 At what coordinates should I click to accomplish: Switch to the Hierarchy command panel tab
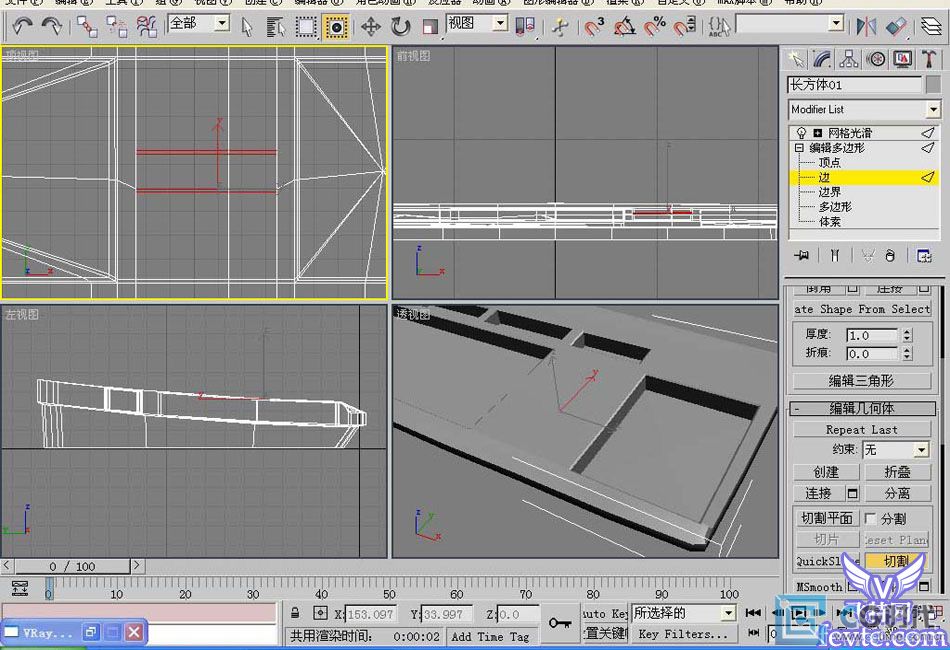pyautogui.click(x=849, y=59)
